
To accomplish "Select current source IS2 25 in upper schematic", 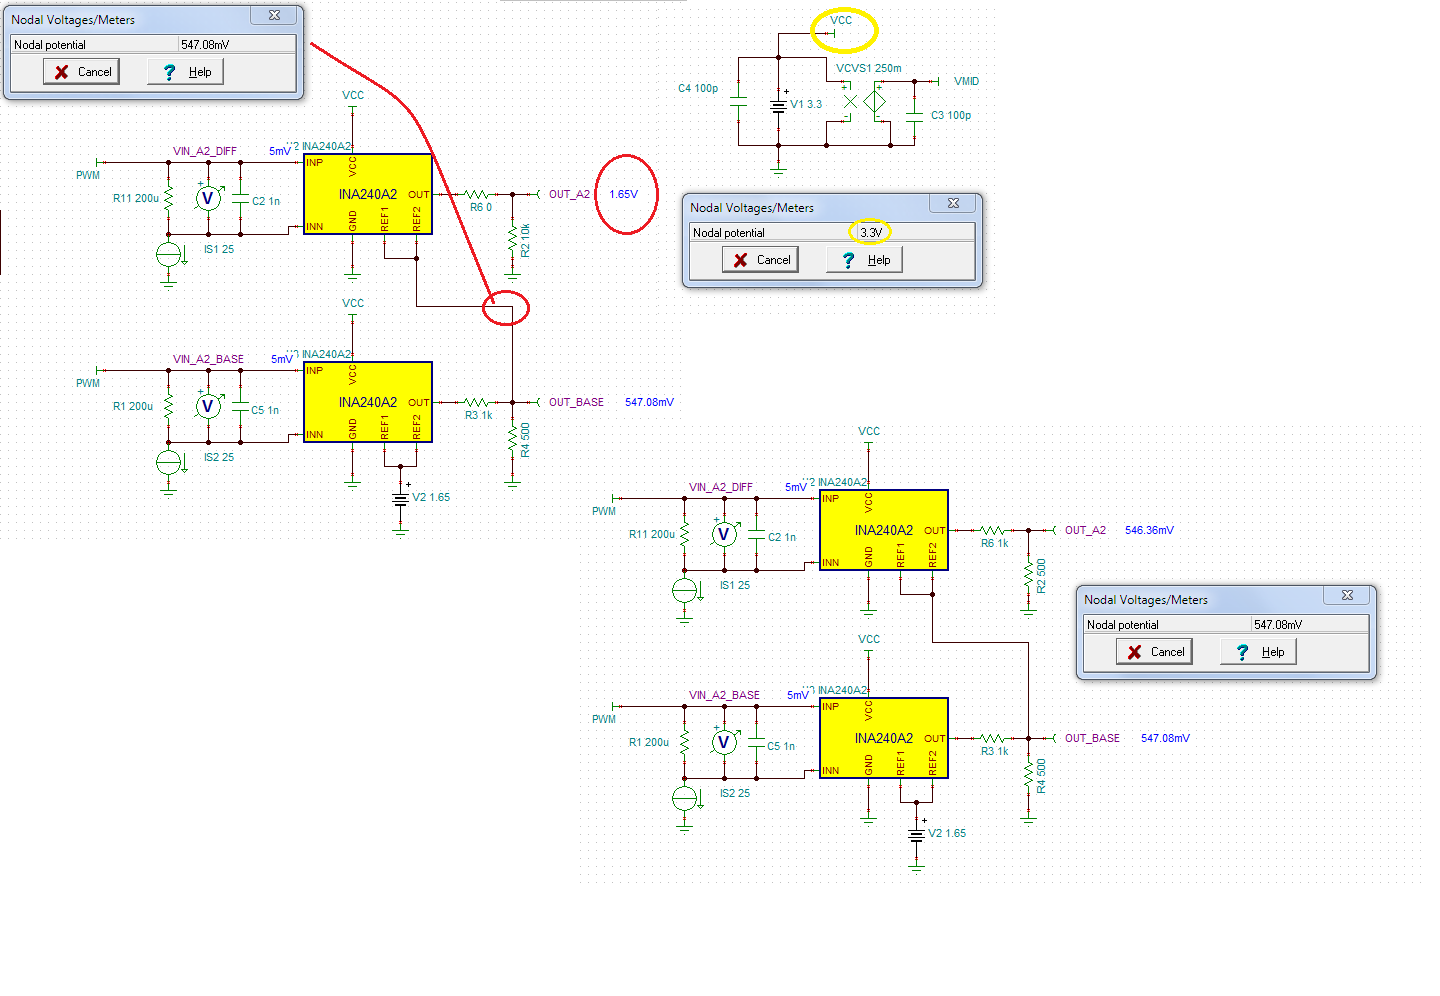I will [x=169, y=462].
